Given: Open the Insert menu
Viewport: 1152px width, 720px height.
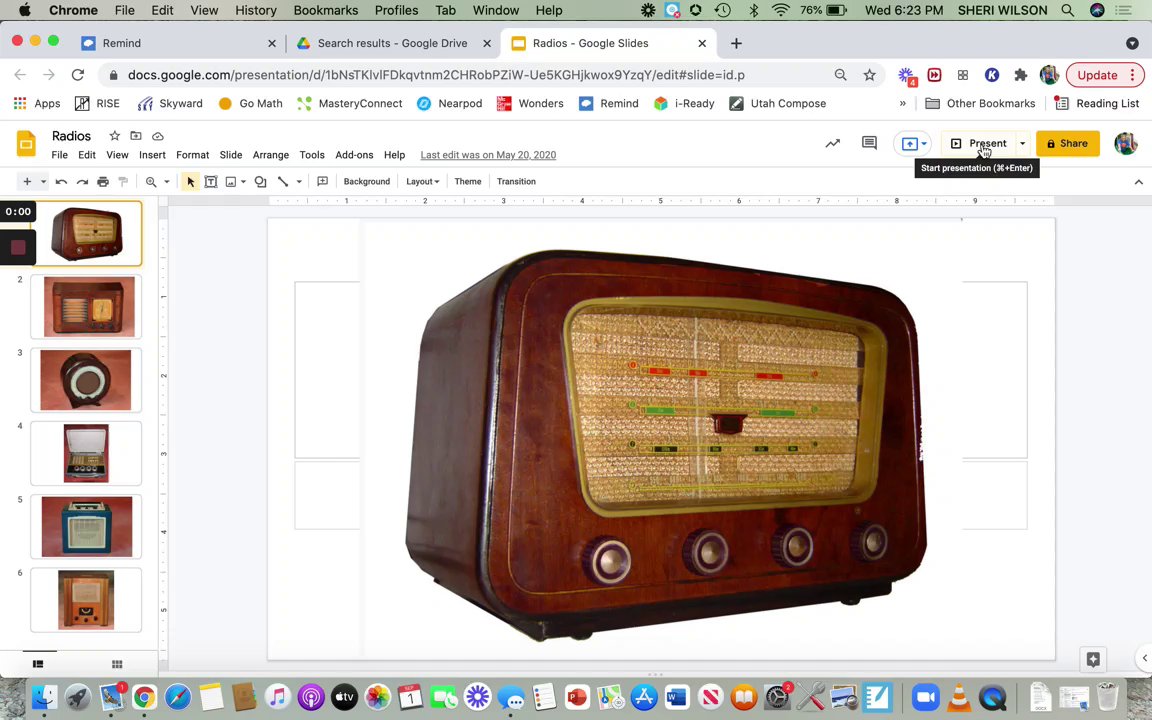Looking at the screenshot, I should click(152, 155).
